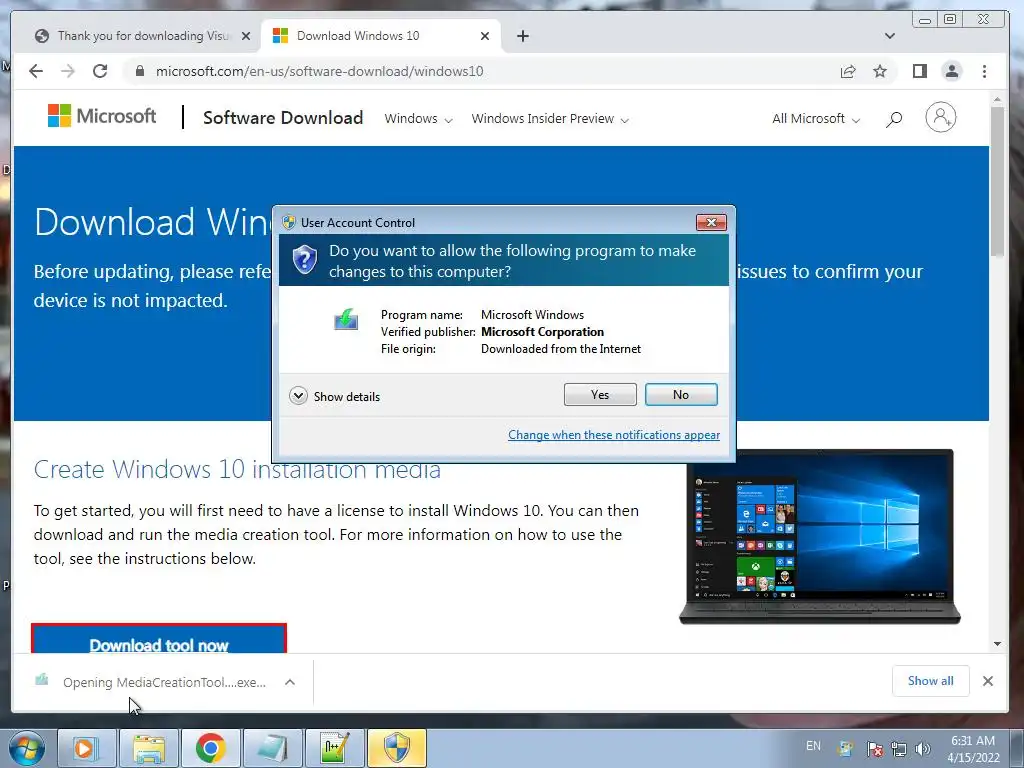Open 'Change when these notifications appear' link
Screen dimensions: 1024x768
(x=614, y=435)
